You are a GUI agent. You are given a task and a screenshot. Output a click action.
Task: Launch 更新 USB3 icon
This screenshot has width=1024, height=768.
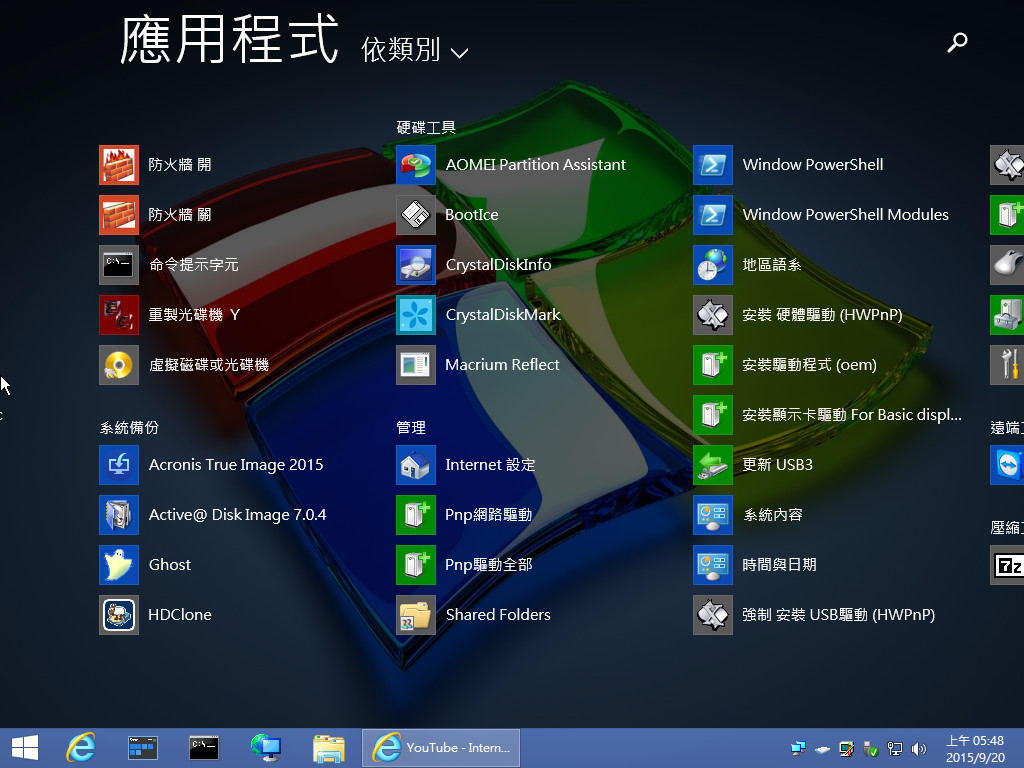pos(713,464)
